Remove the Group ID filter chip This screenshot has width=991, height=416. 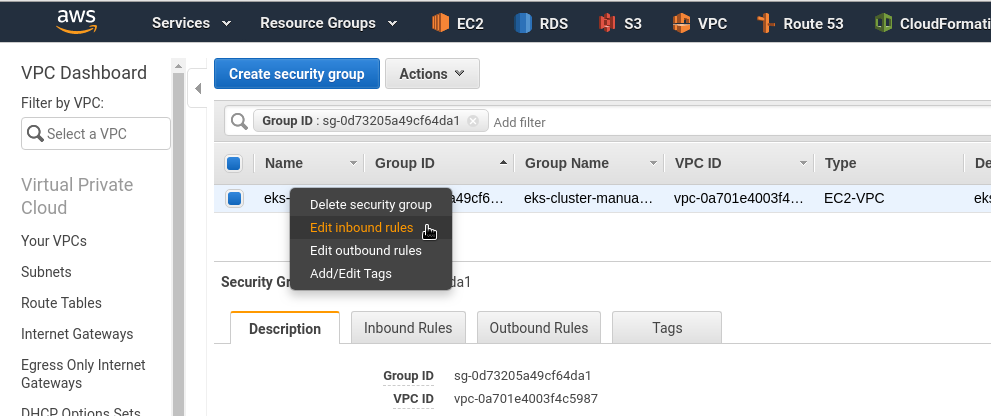click(x=473, y=121)
